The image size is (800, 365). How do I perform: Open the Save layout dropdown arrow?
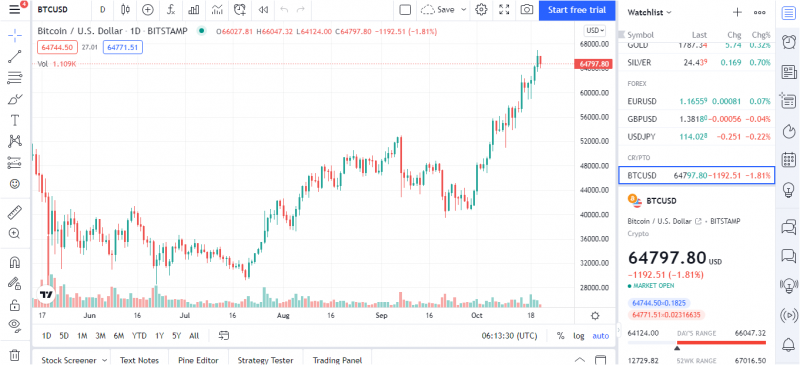[463, 9]
